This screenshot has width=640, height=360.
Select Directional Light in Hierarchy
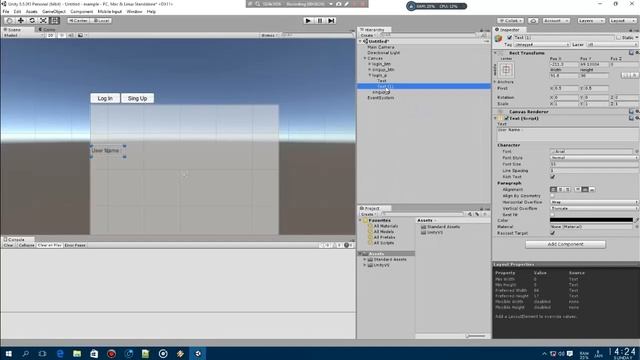(383, 53)
